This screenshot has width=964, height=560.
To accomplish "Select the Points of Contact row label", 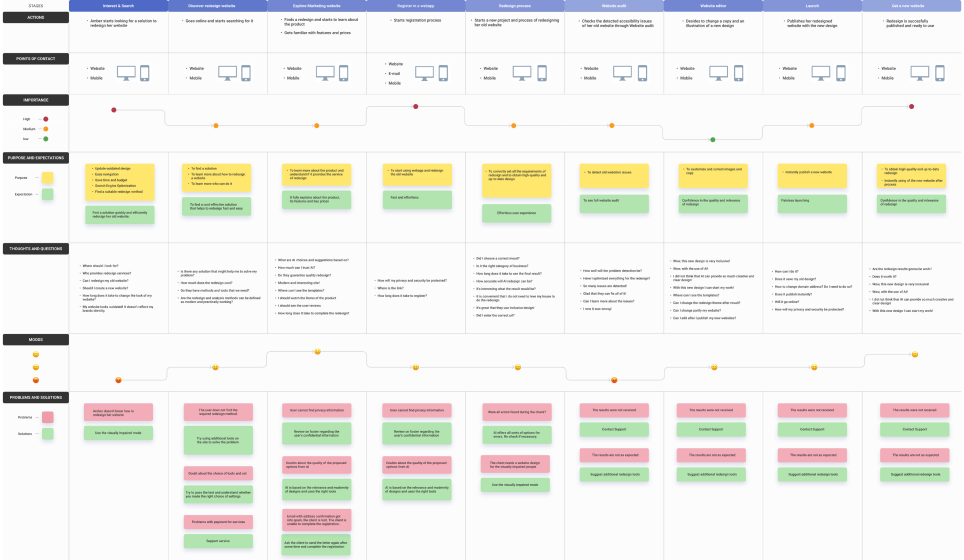I will 36,59.
